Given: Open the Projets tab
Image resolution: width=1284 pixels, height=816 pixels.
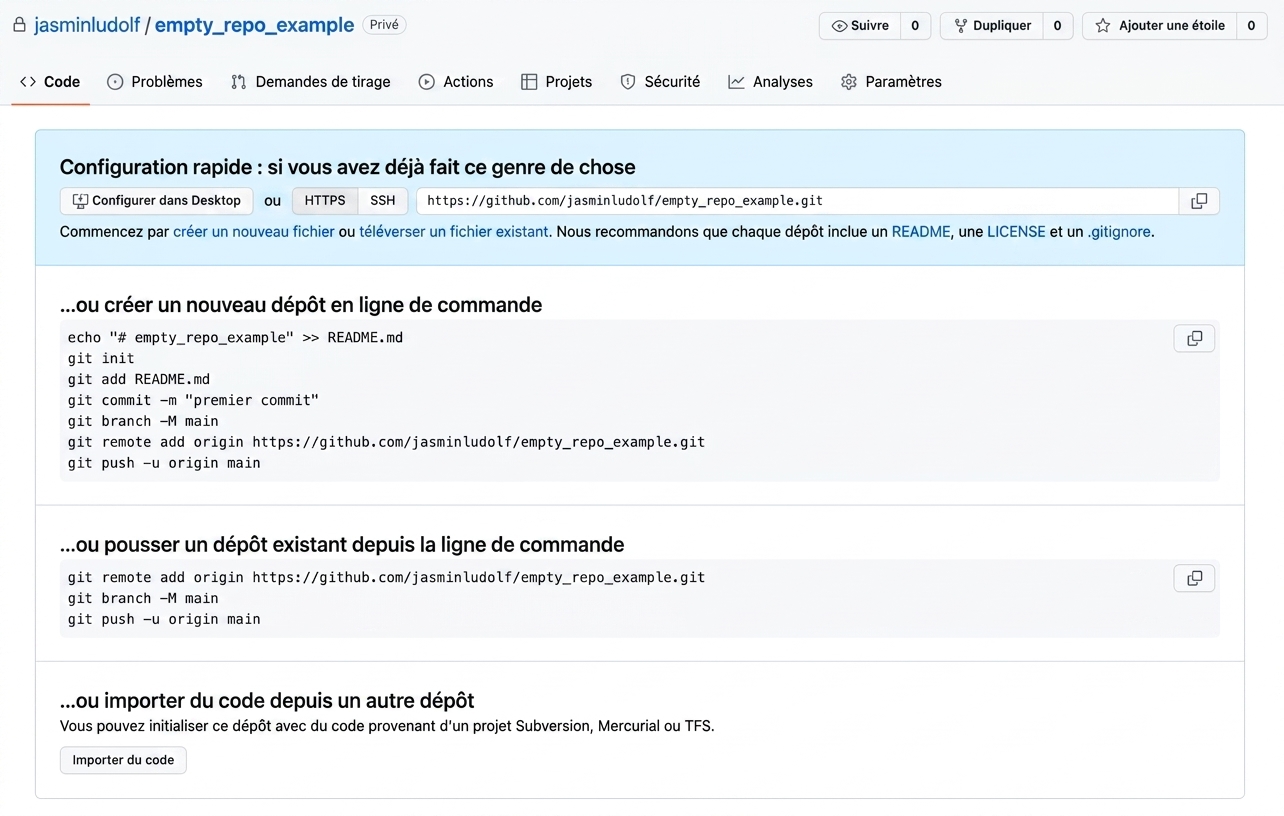Looking at the screenshot, I should pos(557,82).
